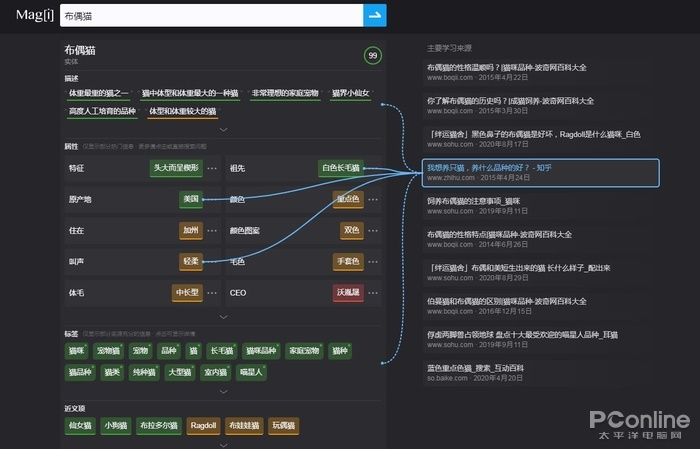
Task: Expand the 描述 descriptions section
Action: pos(223,129)
